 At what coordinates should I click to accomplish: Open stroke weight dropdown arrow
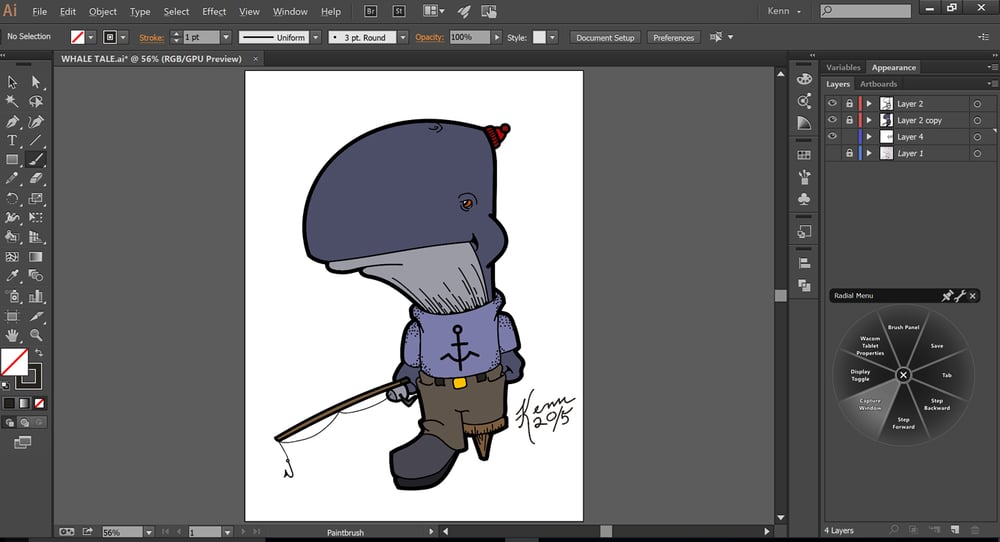[x=226, y=38]
